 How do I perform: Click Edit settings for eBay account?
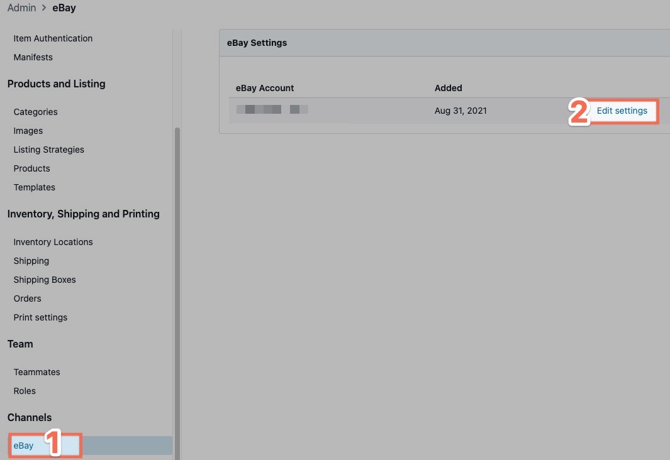click(621, 111)
